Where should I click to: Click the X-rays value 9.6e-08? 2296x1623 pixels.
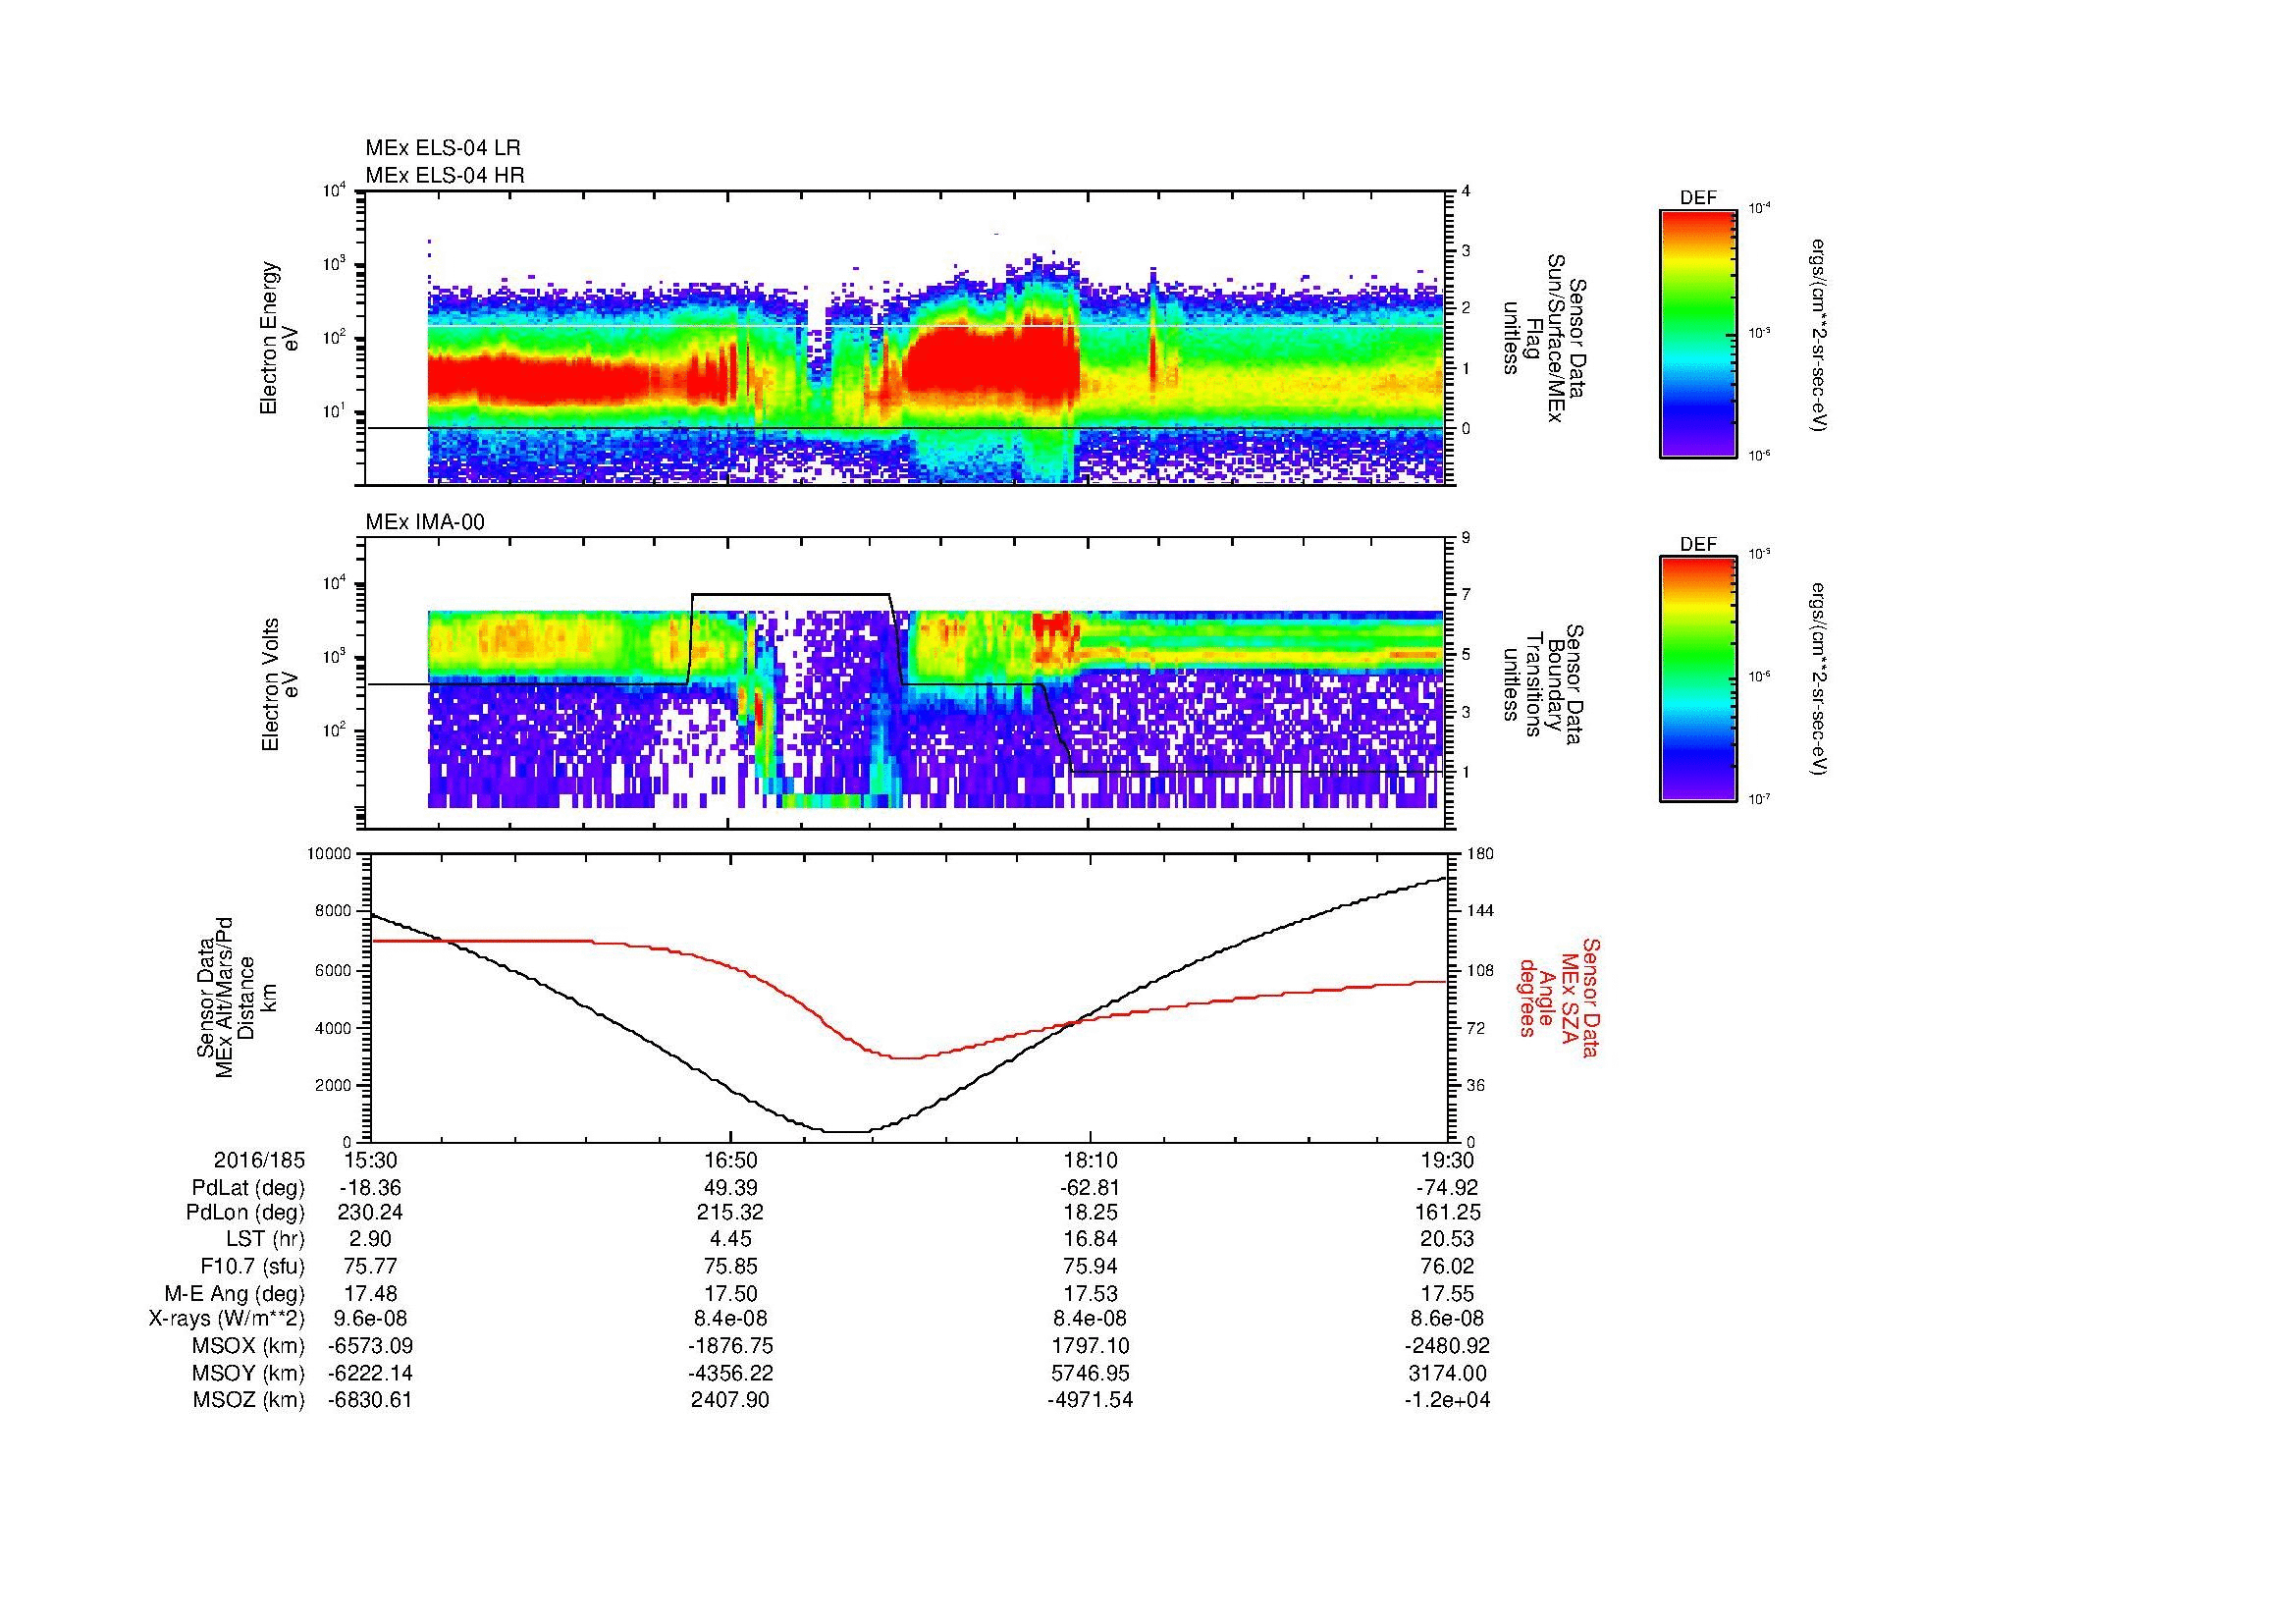(x=370, y=1319)
